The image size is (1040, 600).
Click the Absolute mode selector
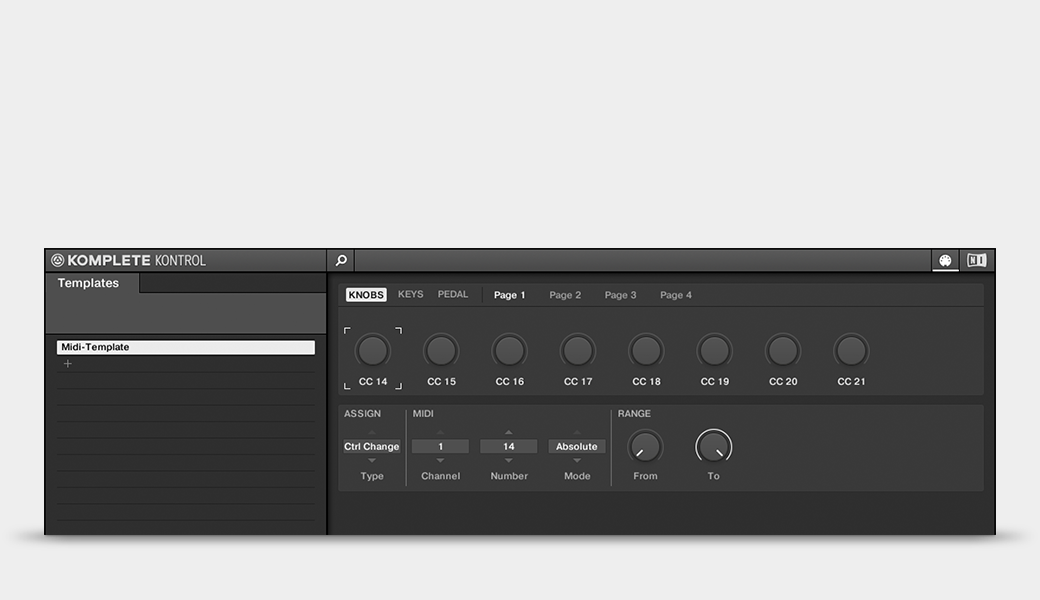577,446
